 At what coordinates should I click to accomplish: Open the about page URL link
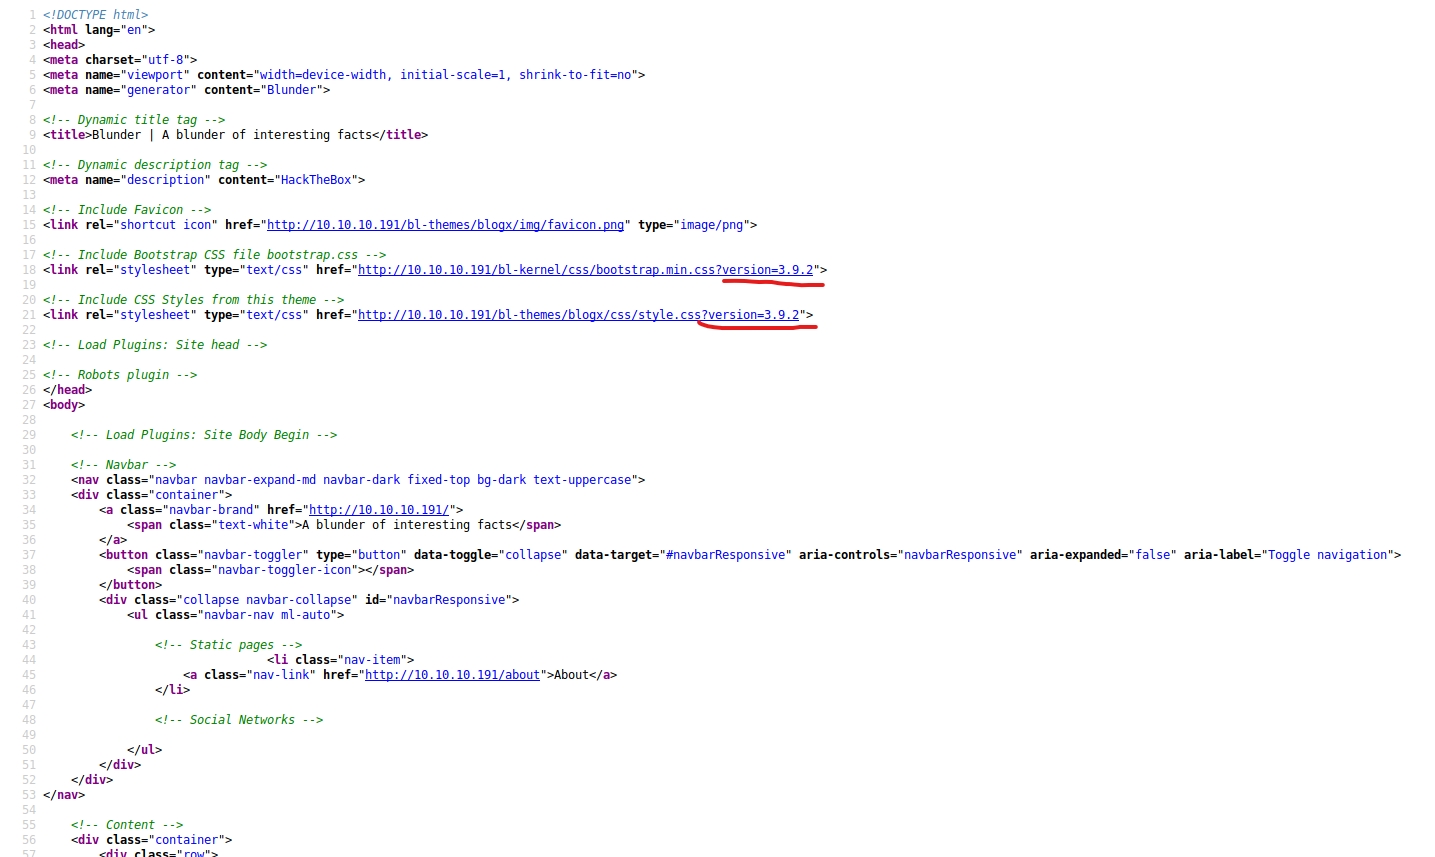pyautogui.click(x=452, y=675)
